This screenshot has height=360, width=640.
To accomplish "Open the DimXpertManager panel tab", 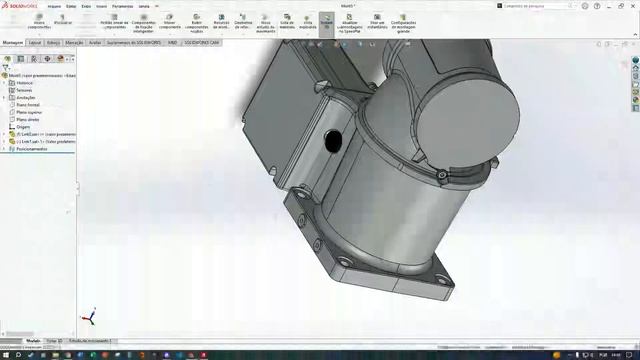I will point(47,59).
